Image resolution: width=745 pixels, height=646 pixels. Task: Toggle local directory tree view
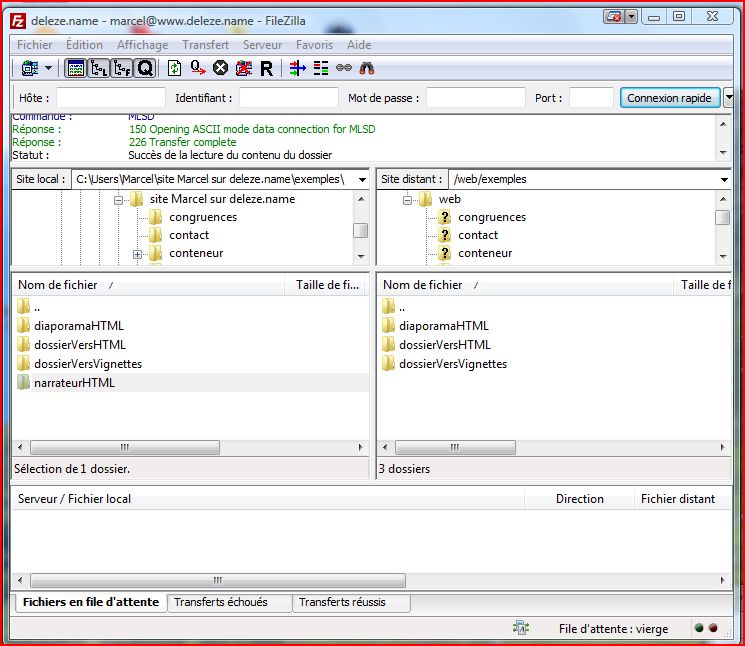click(x=99, y=68)
